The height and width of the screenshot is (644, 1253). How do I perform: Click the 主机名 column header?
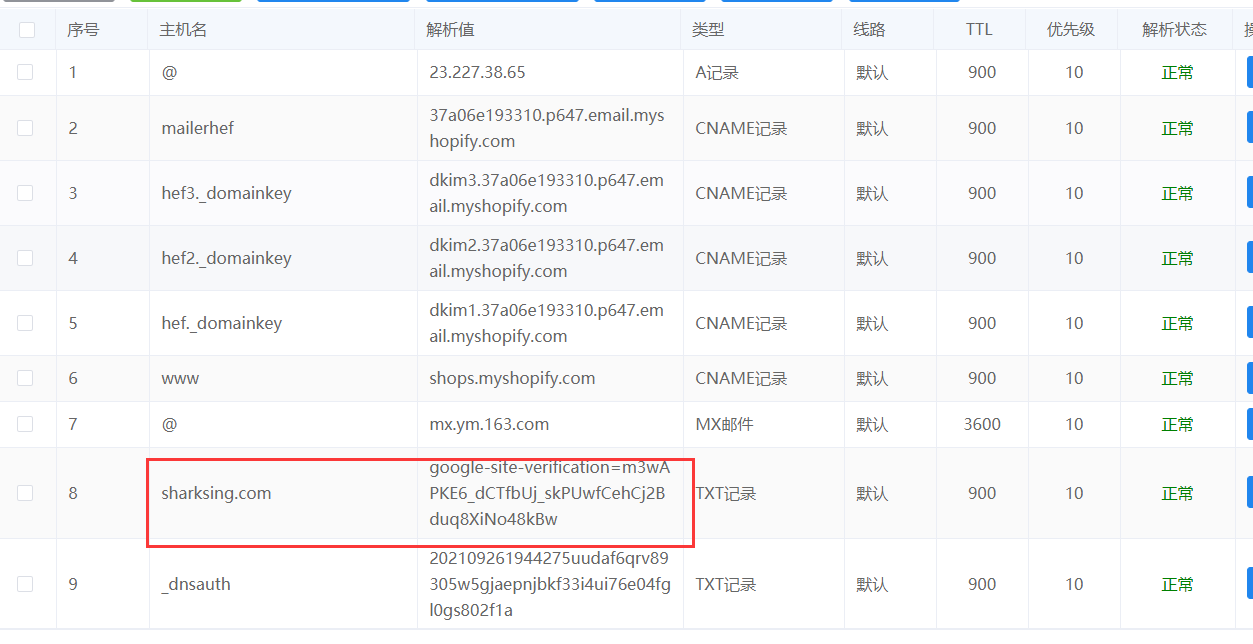[183, 30]
